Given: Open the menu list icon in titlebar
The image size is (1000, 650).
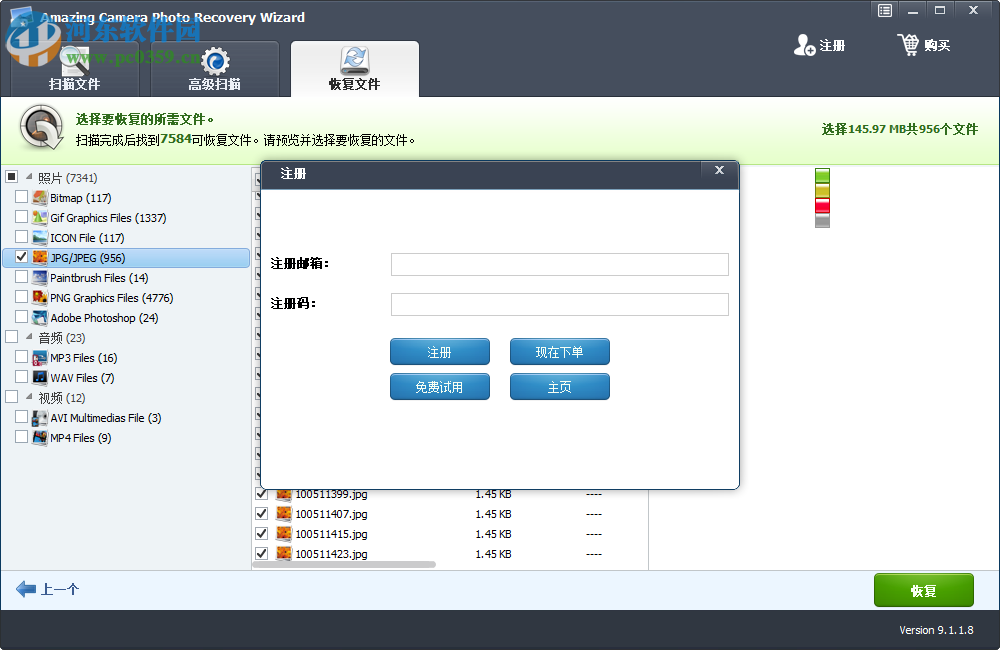Looking at the screenshot, I should [884, 10].
